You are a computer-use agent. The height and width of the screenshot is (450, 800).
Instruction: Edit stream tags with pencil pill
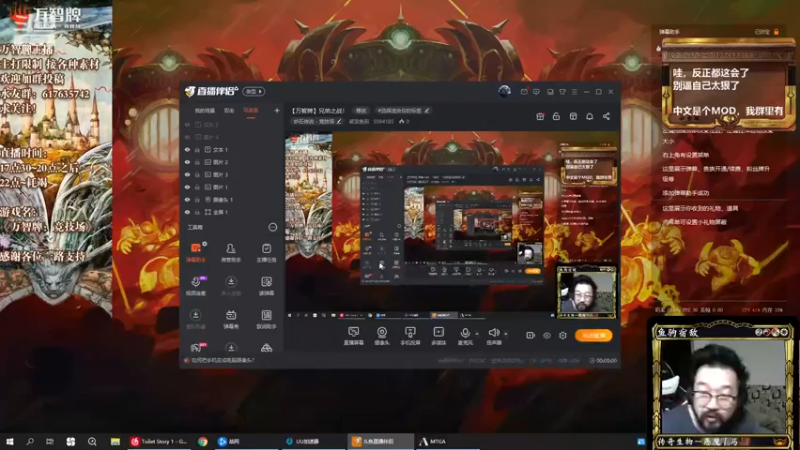click(x=403, y=110)
